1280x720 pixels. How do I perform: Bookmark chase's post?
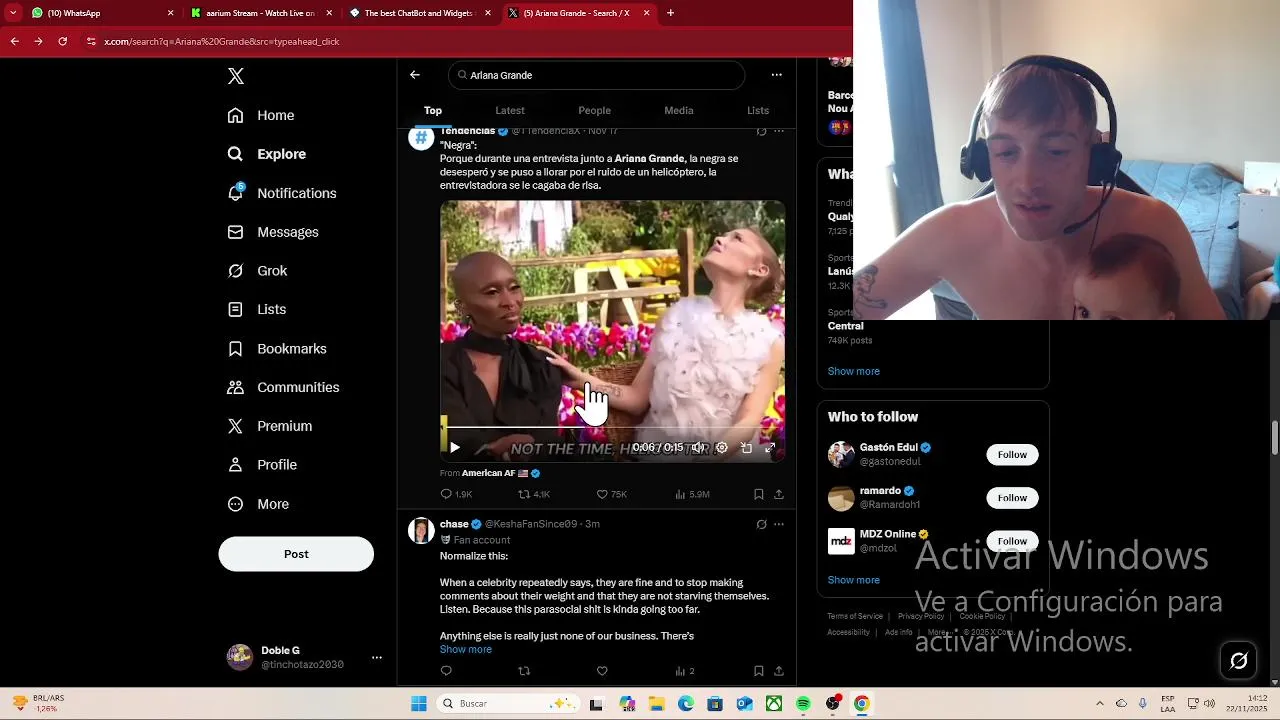[x=758, y=671]
